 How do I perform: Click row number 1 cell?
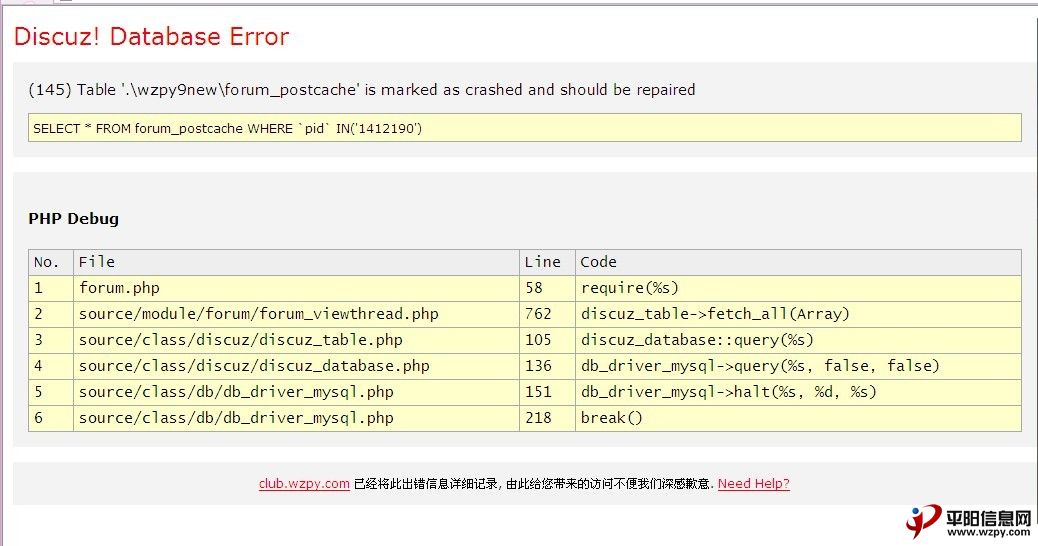point(51,288)
